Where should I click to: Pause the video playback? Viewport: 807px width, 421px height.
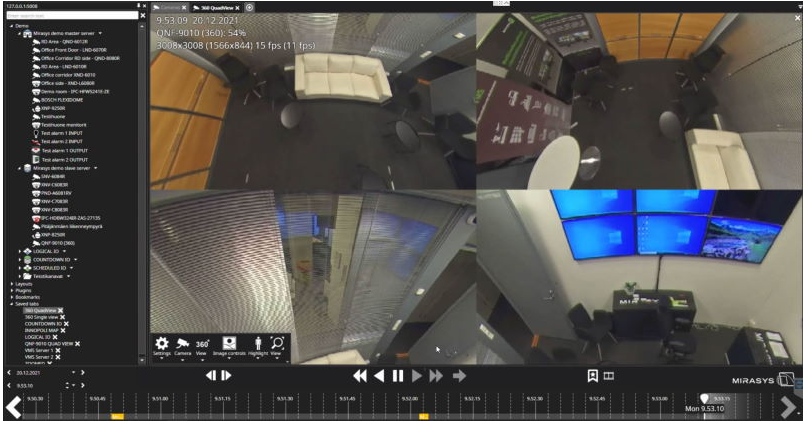point(397,375)
